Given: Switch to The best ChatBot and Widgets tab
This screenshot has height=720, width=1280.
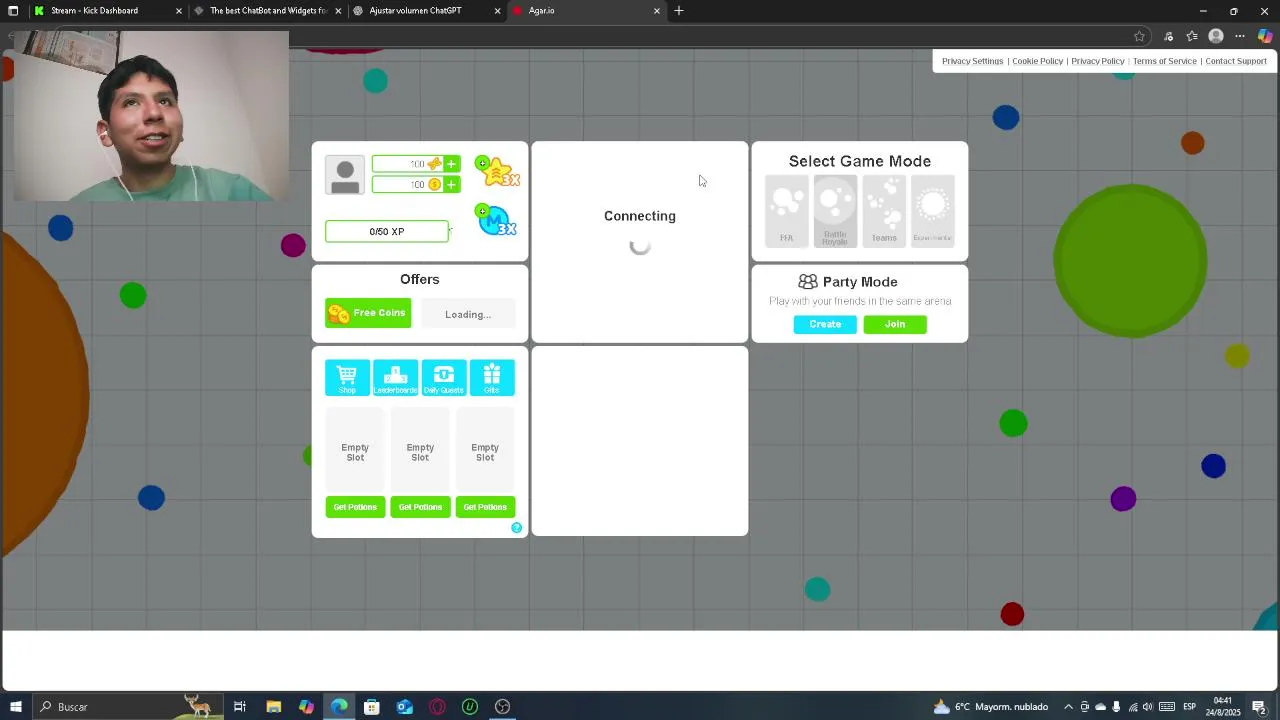Looking at the screenshot, I should pyautogui.click(x=267, y=11).
